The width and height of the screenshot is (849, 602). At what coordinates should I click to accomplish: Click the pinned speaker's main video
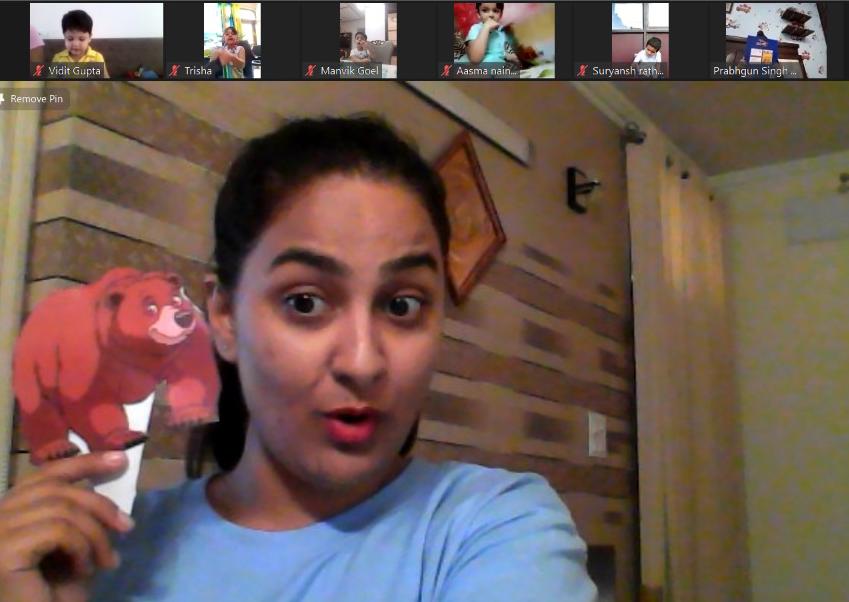point(424,342)
